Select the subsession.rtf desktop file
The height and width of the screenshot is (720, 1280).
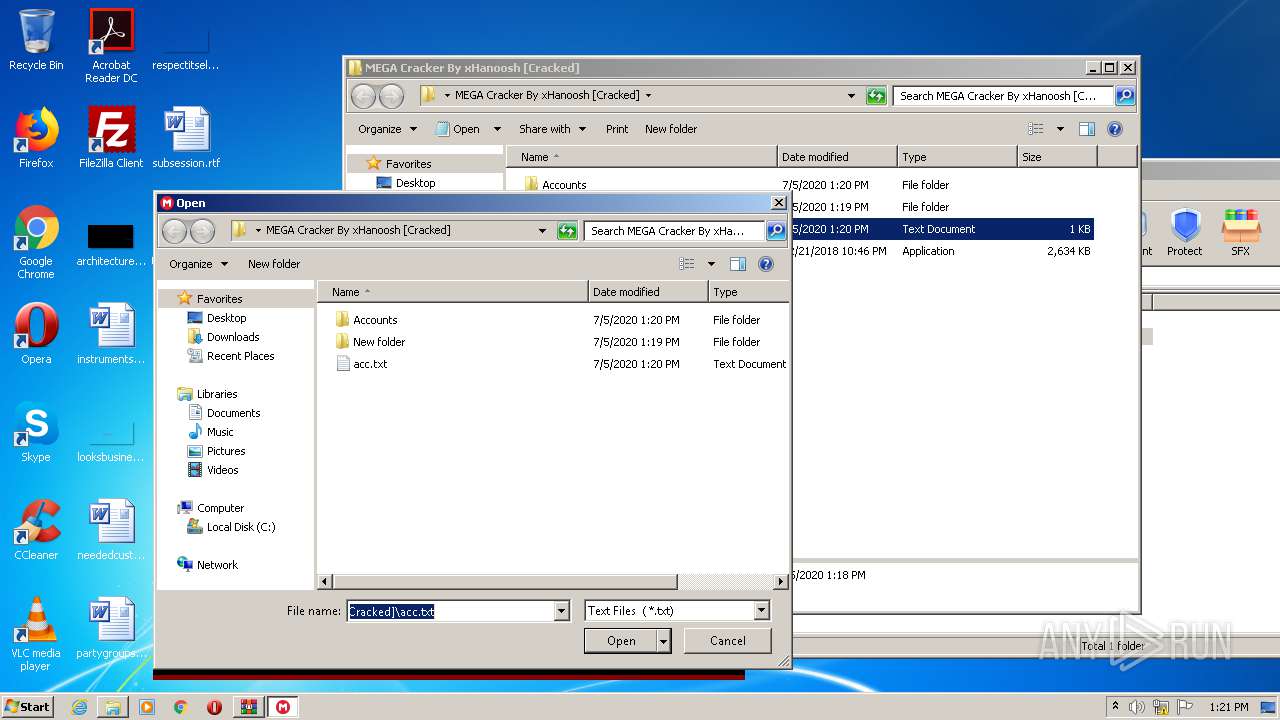pos(186,137)
